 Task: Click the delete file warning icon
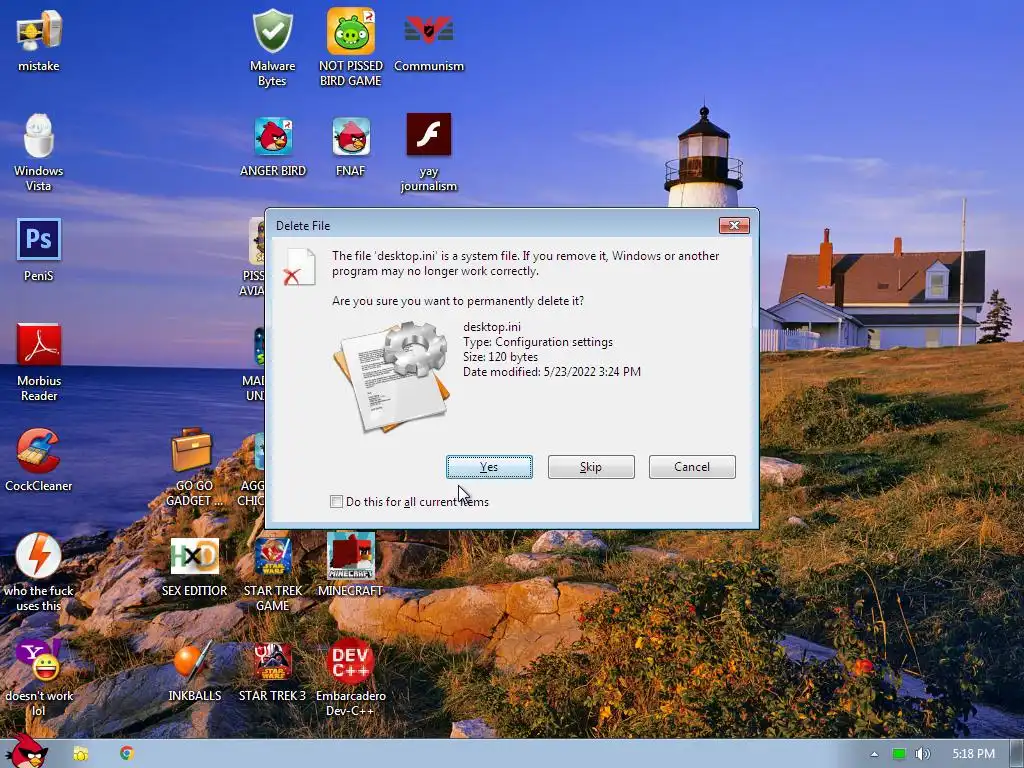pos(299,267)
